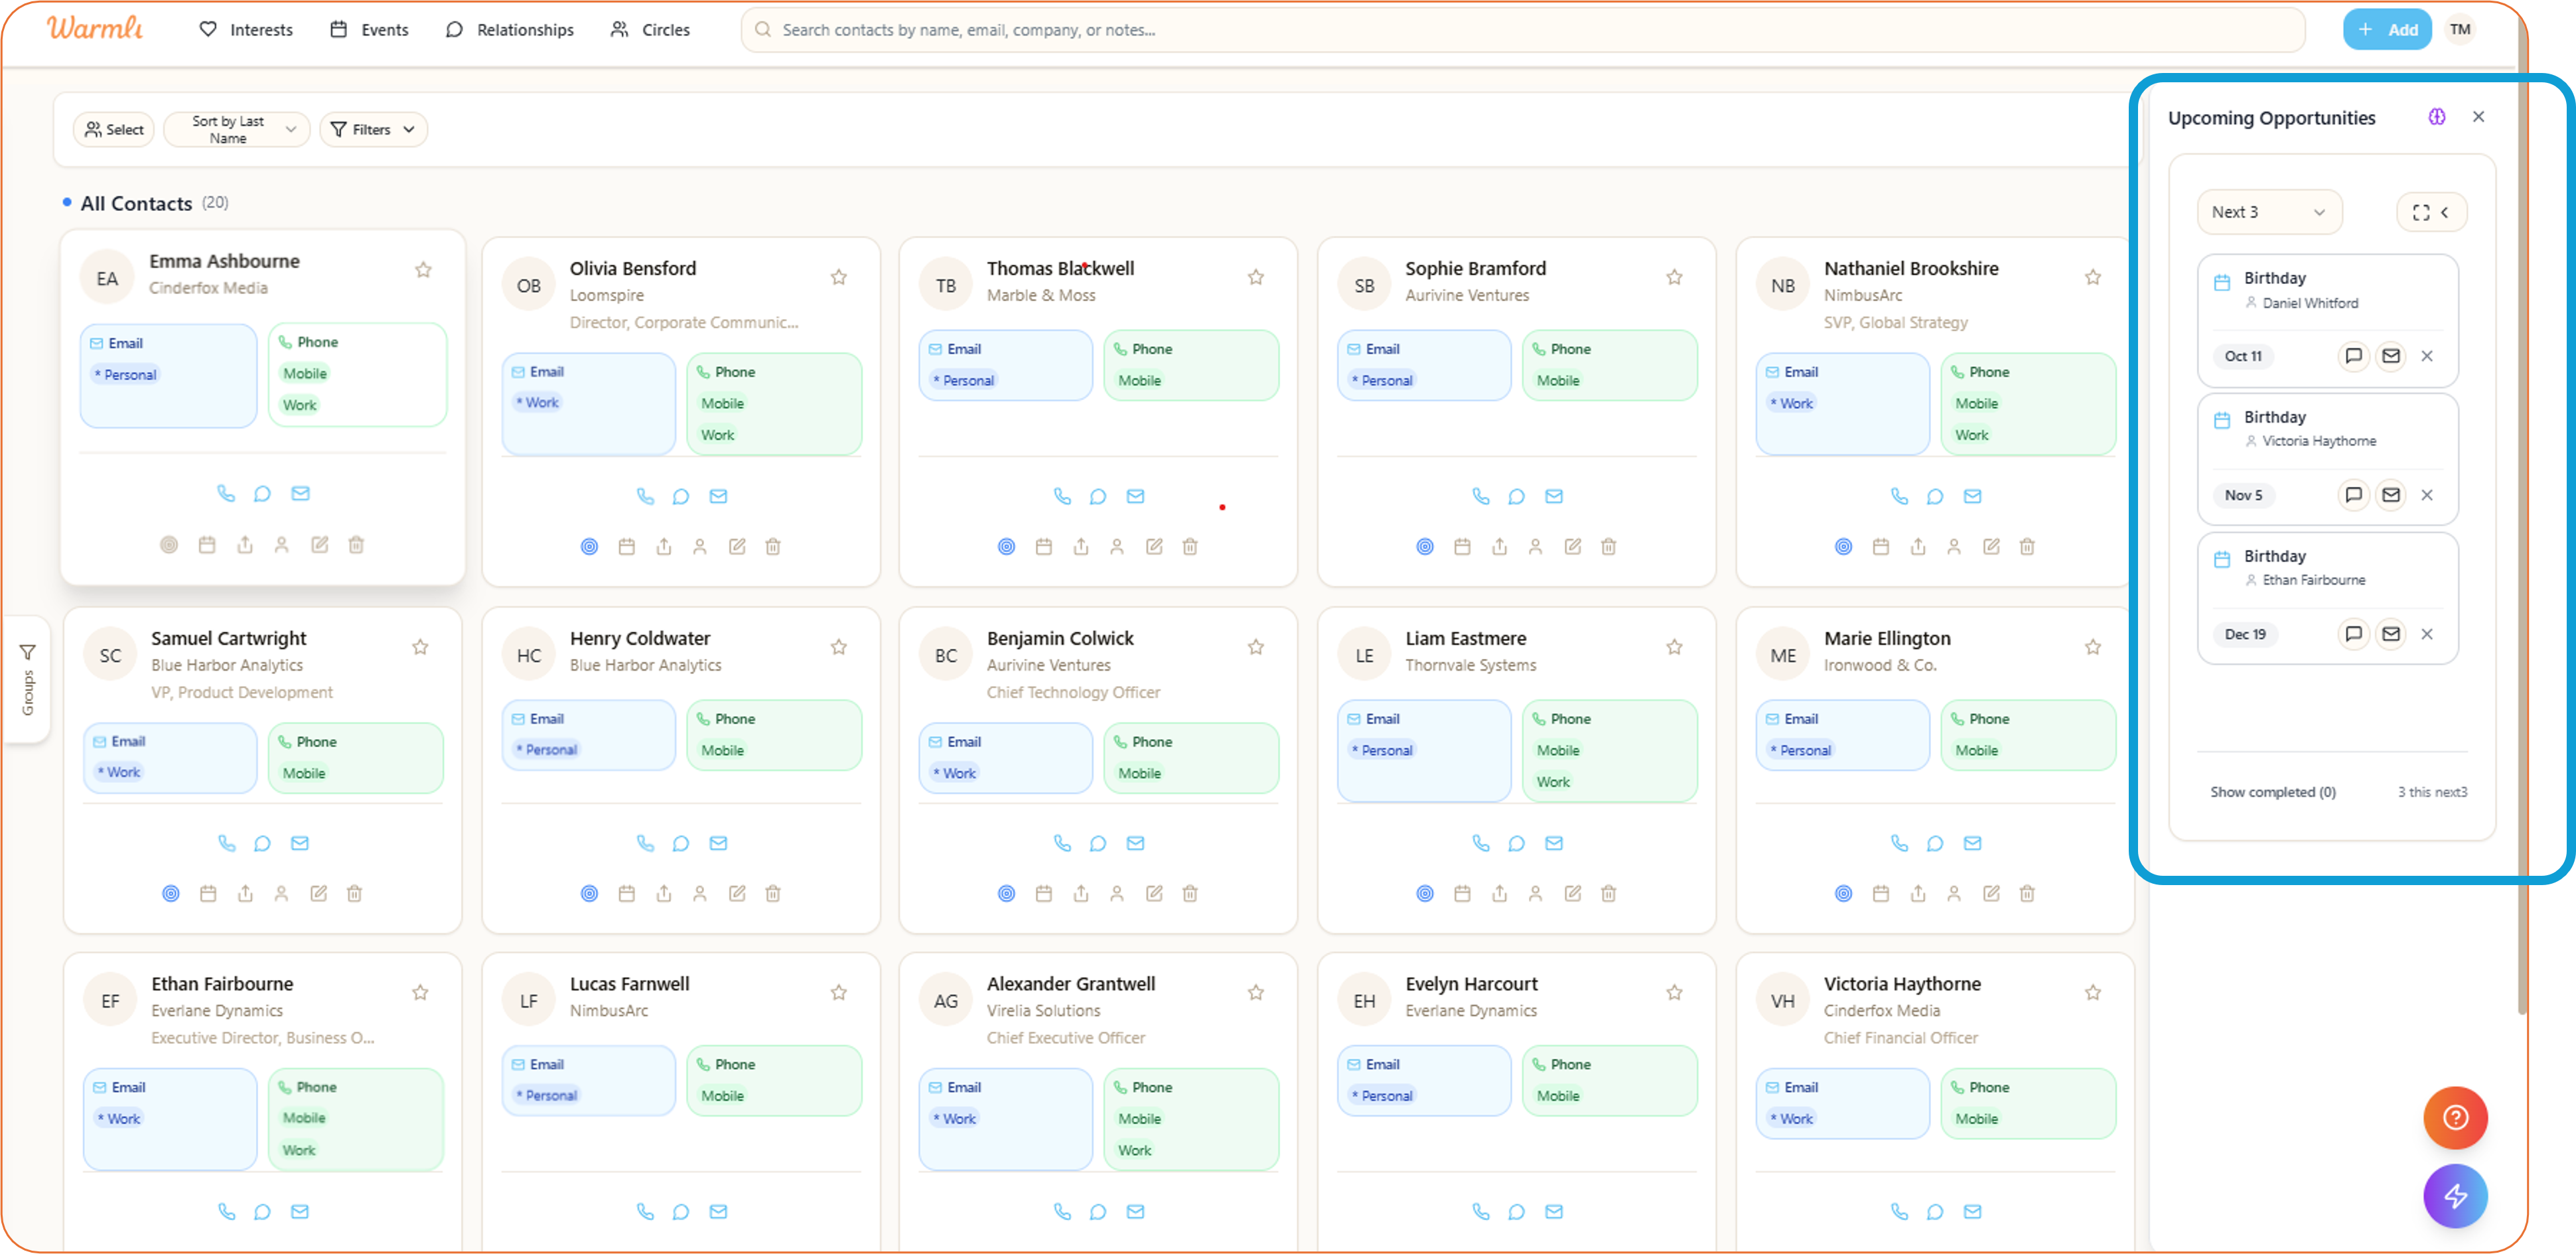This screenshot has height=1254, width=2576.
Task: Share Benjamin Colwick via the export icon
Action: point(1081,893)
